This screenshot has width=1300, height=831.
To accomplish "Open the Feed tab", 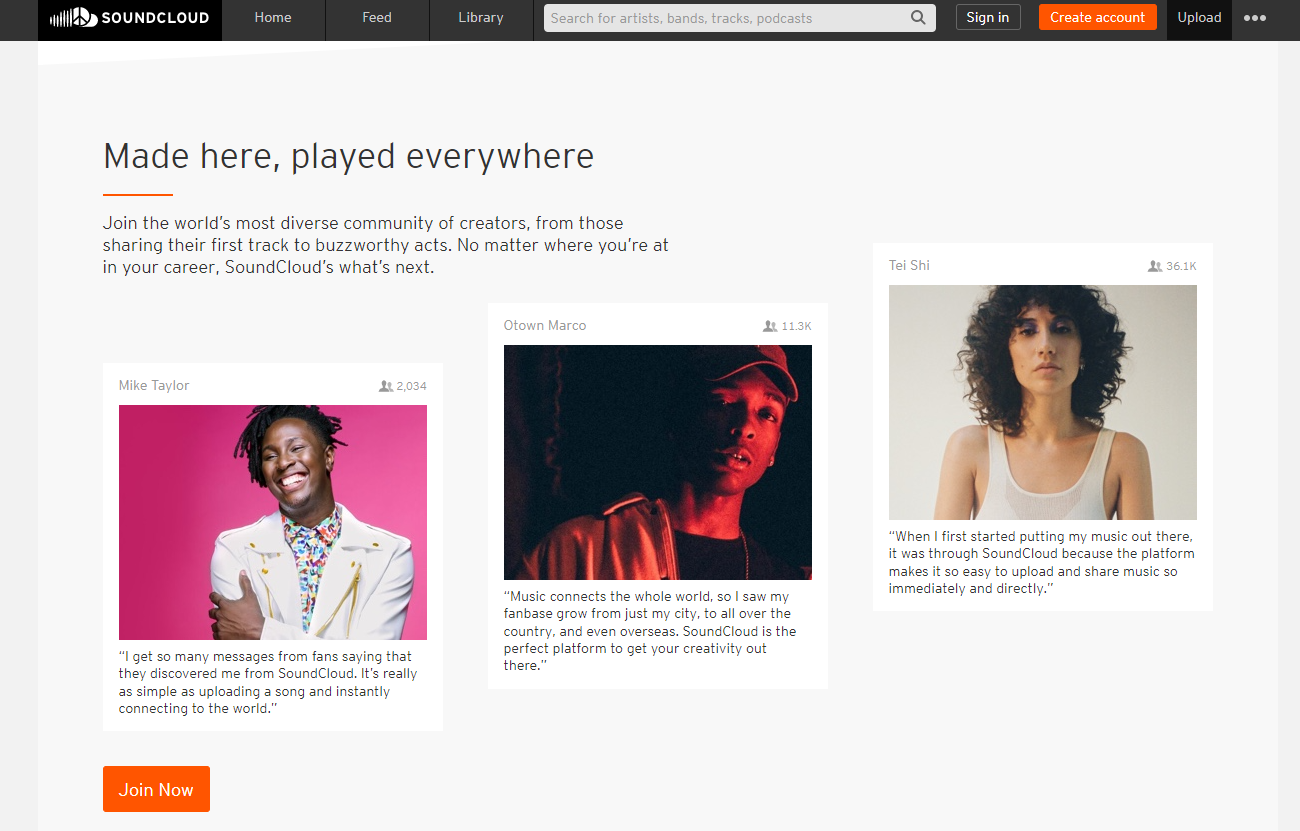I will coord(377,18).
